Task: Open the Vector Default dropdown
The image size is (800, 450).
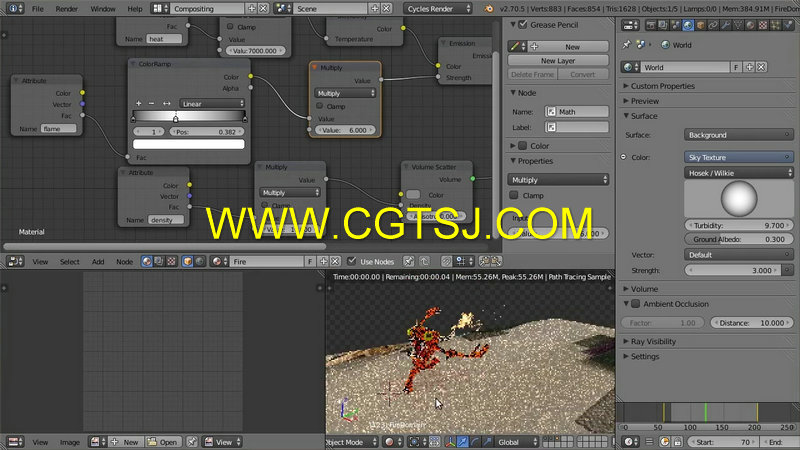Action: pos(738,255)
